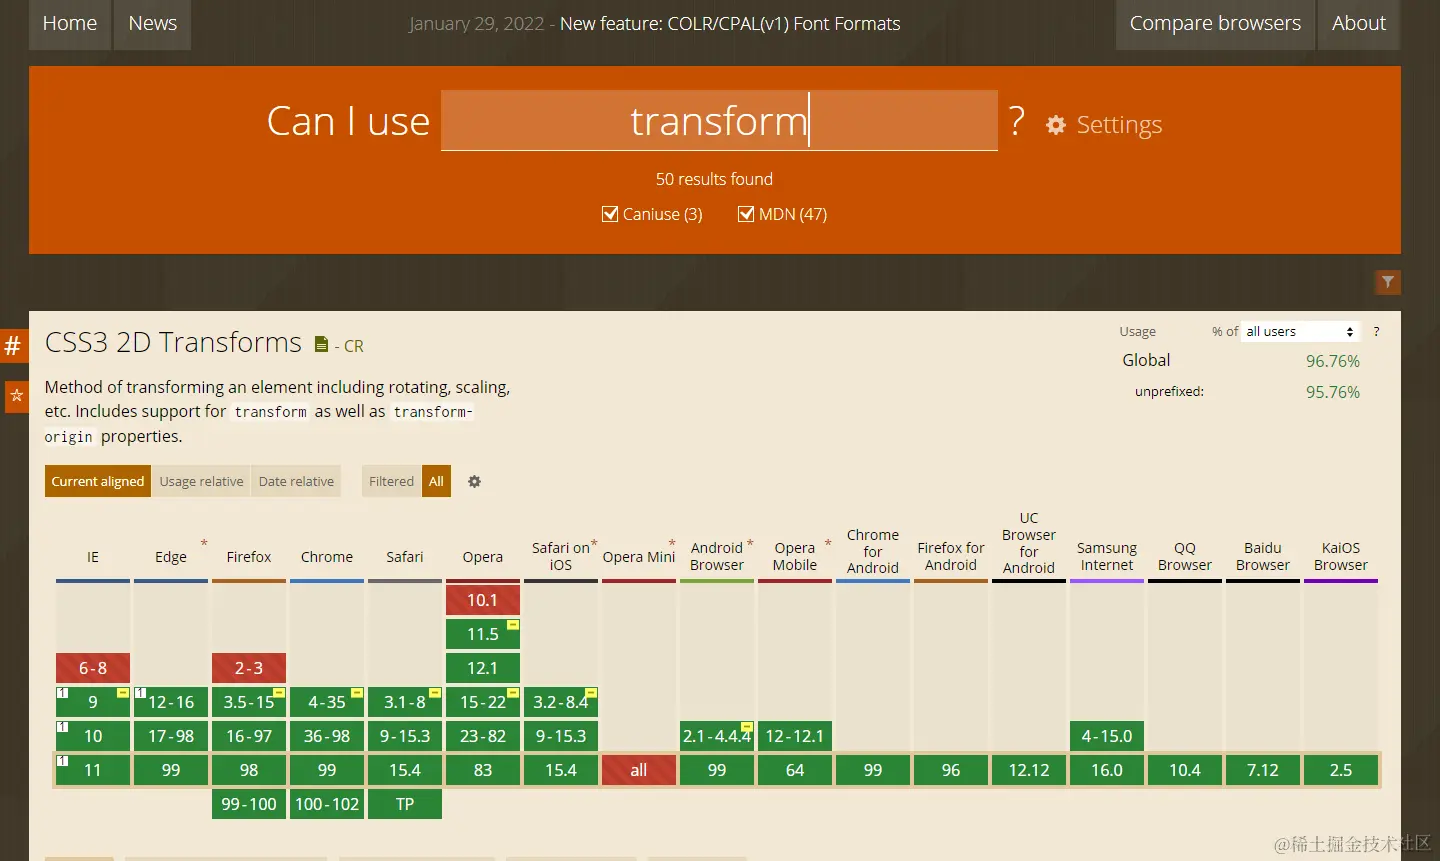Image resolution: width=1440 pixels, height=861 pixels.
Task: Select the IE 11 current version cell
Action: point(93,770)
